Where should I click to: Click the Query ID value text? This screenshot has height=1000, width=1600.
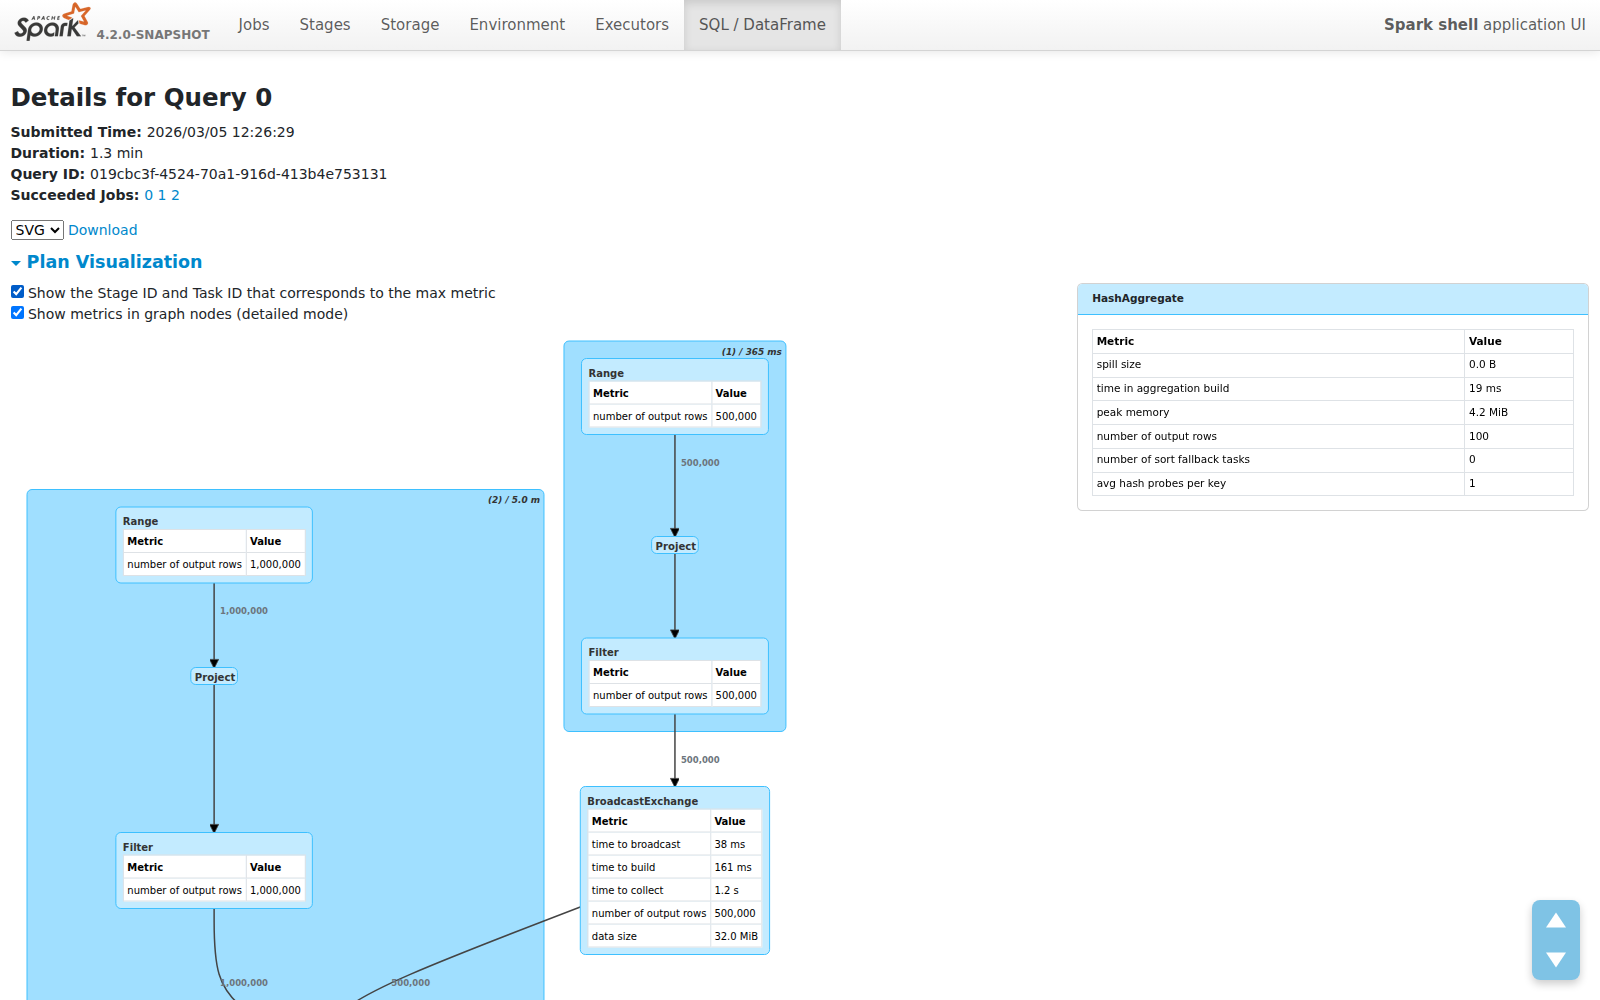click(238, 174)
